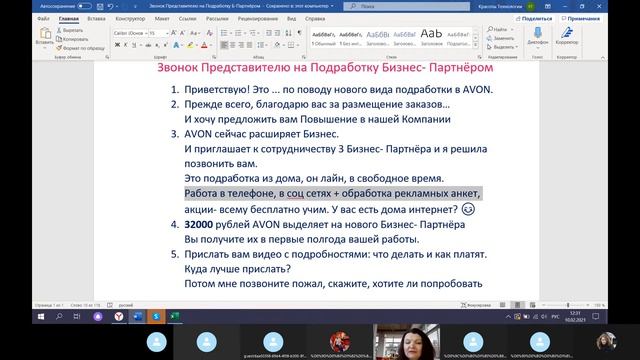Clear all formatting with eraser icon

[209, 33]
